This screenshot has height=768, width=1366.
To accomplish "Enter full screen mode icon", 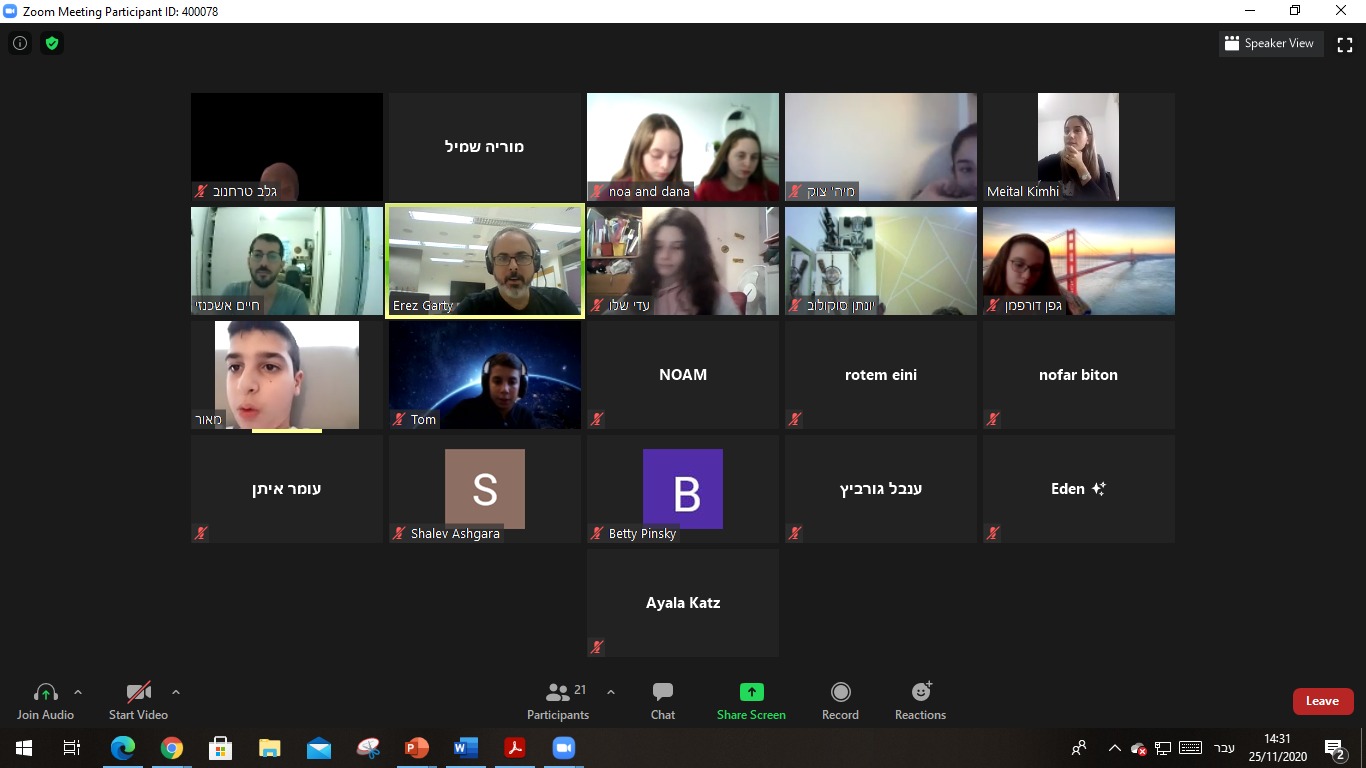I will click(x=1345, y=44).
